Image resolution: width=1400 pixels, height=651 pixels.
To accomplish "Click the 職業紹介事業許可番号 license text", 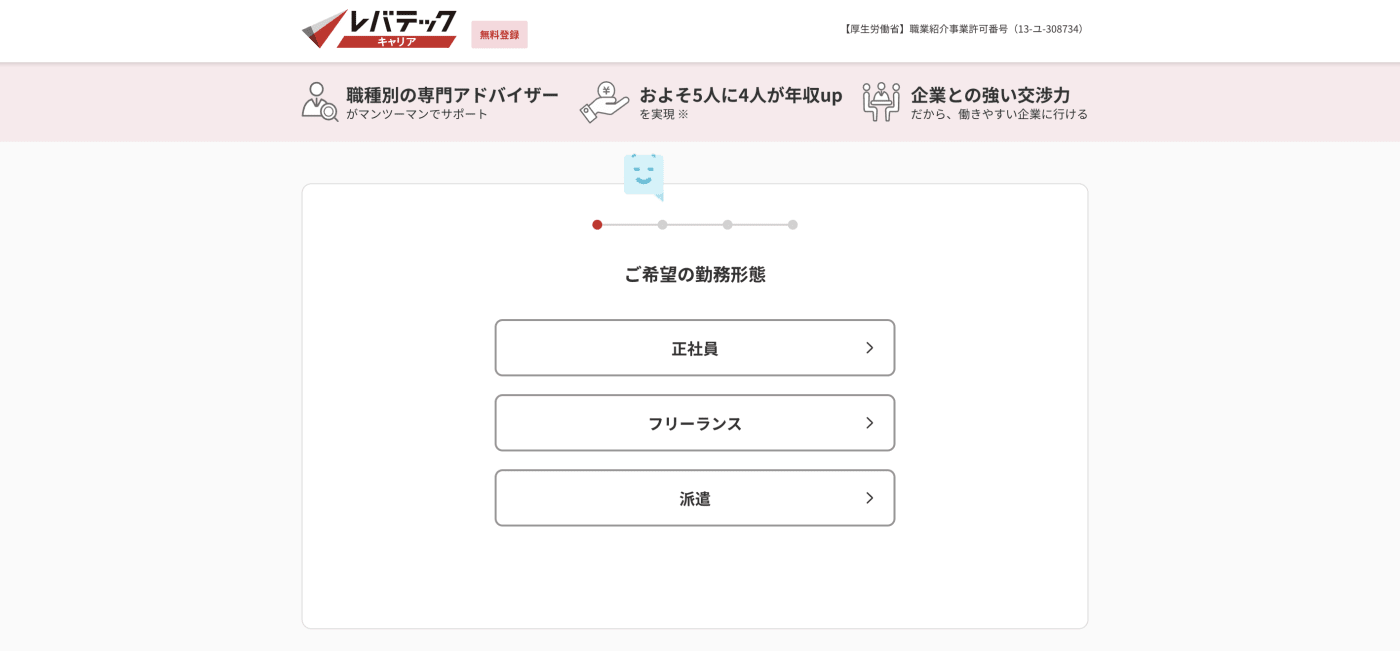I will point(964,29).
